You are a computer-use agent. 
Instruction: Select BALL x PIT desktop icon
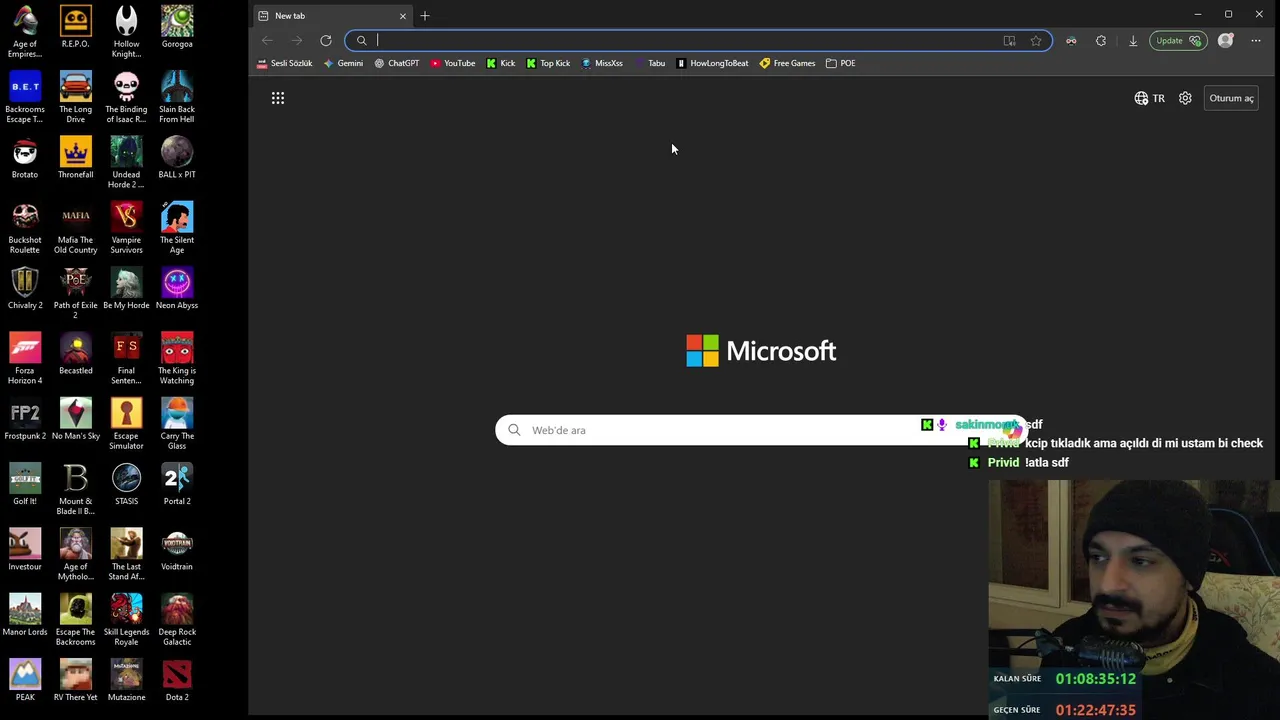click(177, 158)
